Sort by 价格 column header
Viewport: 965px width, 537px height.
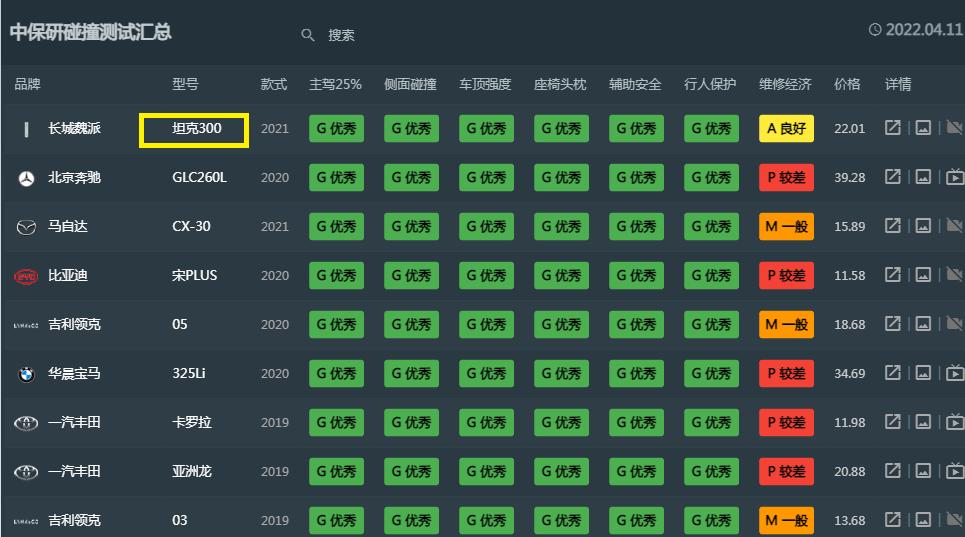tap(847, 84)
